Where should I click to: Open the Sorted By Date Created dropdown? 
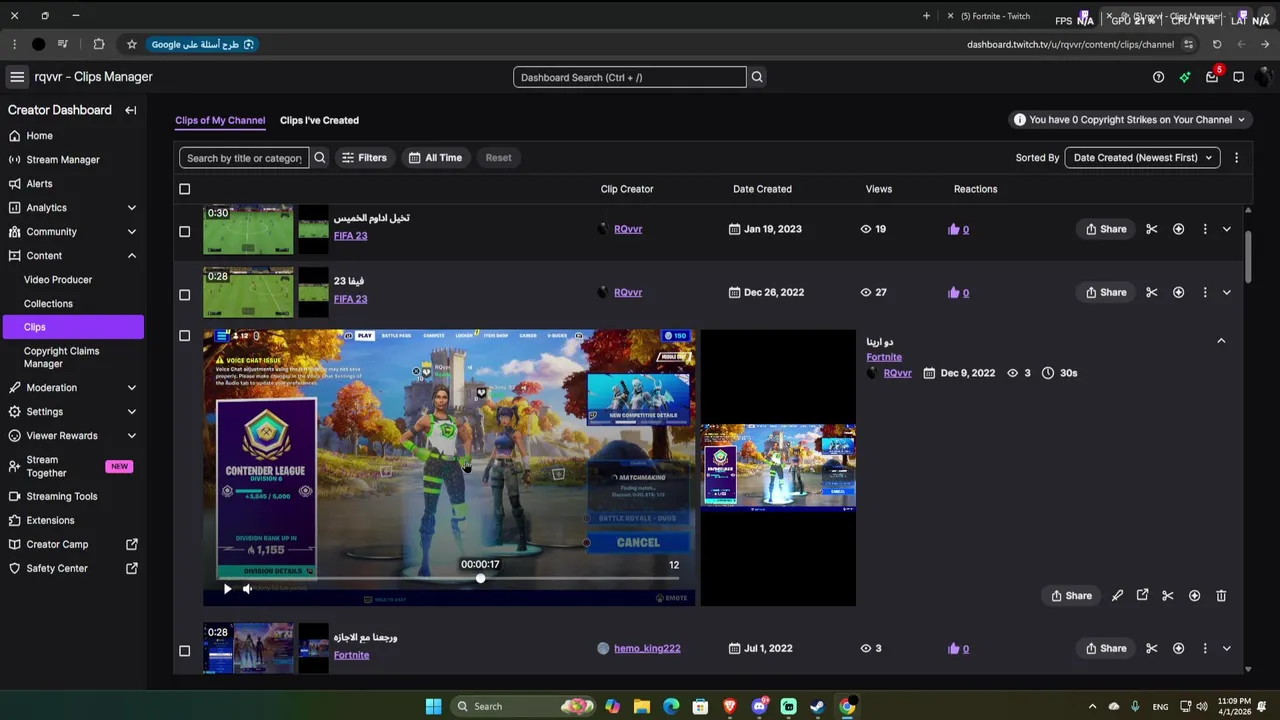click(1142, 158)
